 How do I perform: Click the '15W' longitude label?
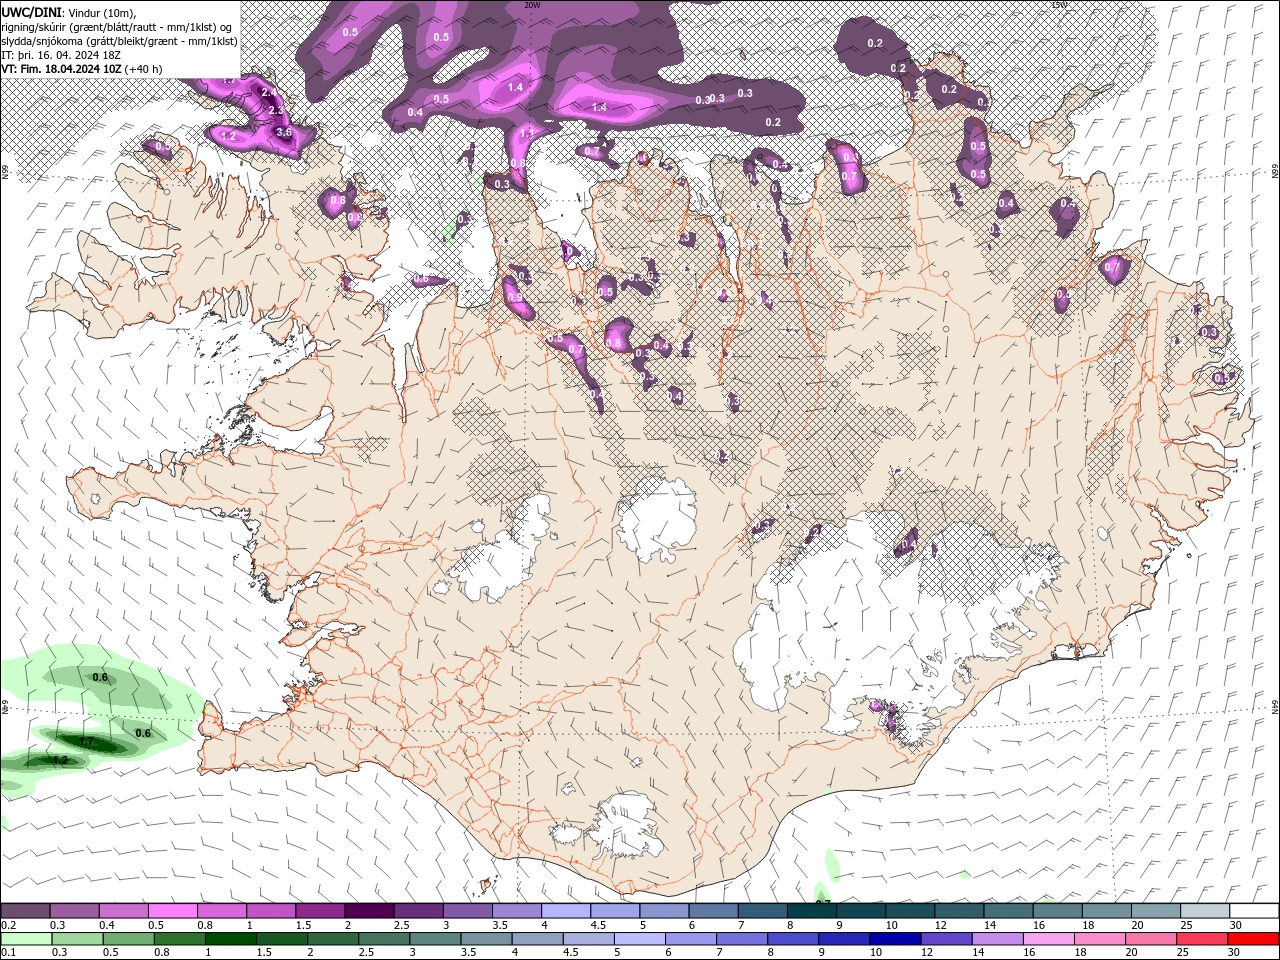(x=1059, y=5)
